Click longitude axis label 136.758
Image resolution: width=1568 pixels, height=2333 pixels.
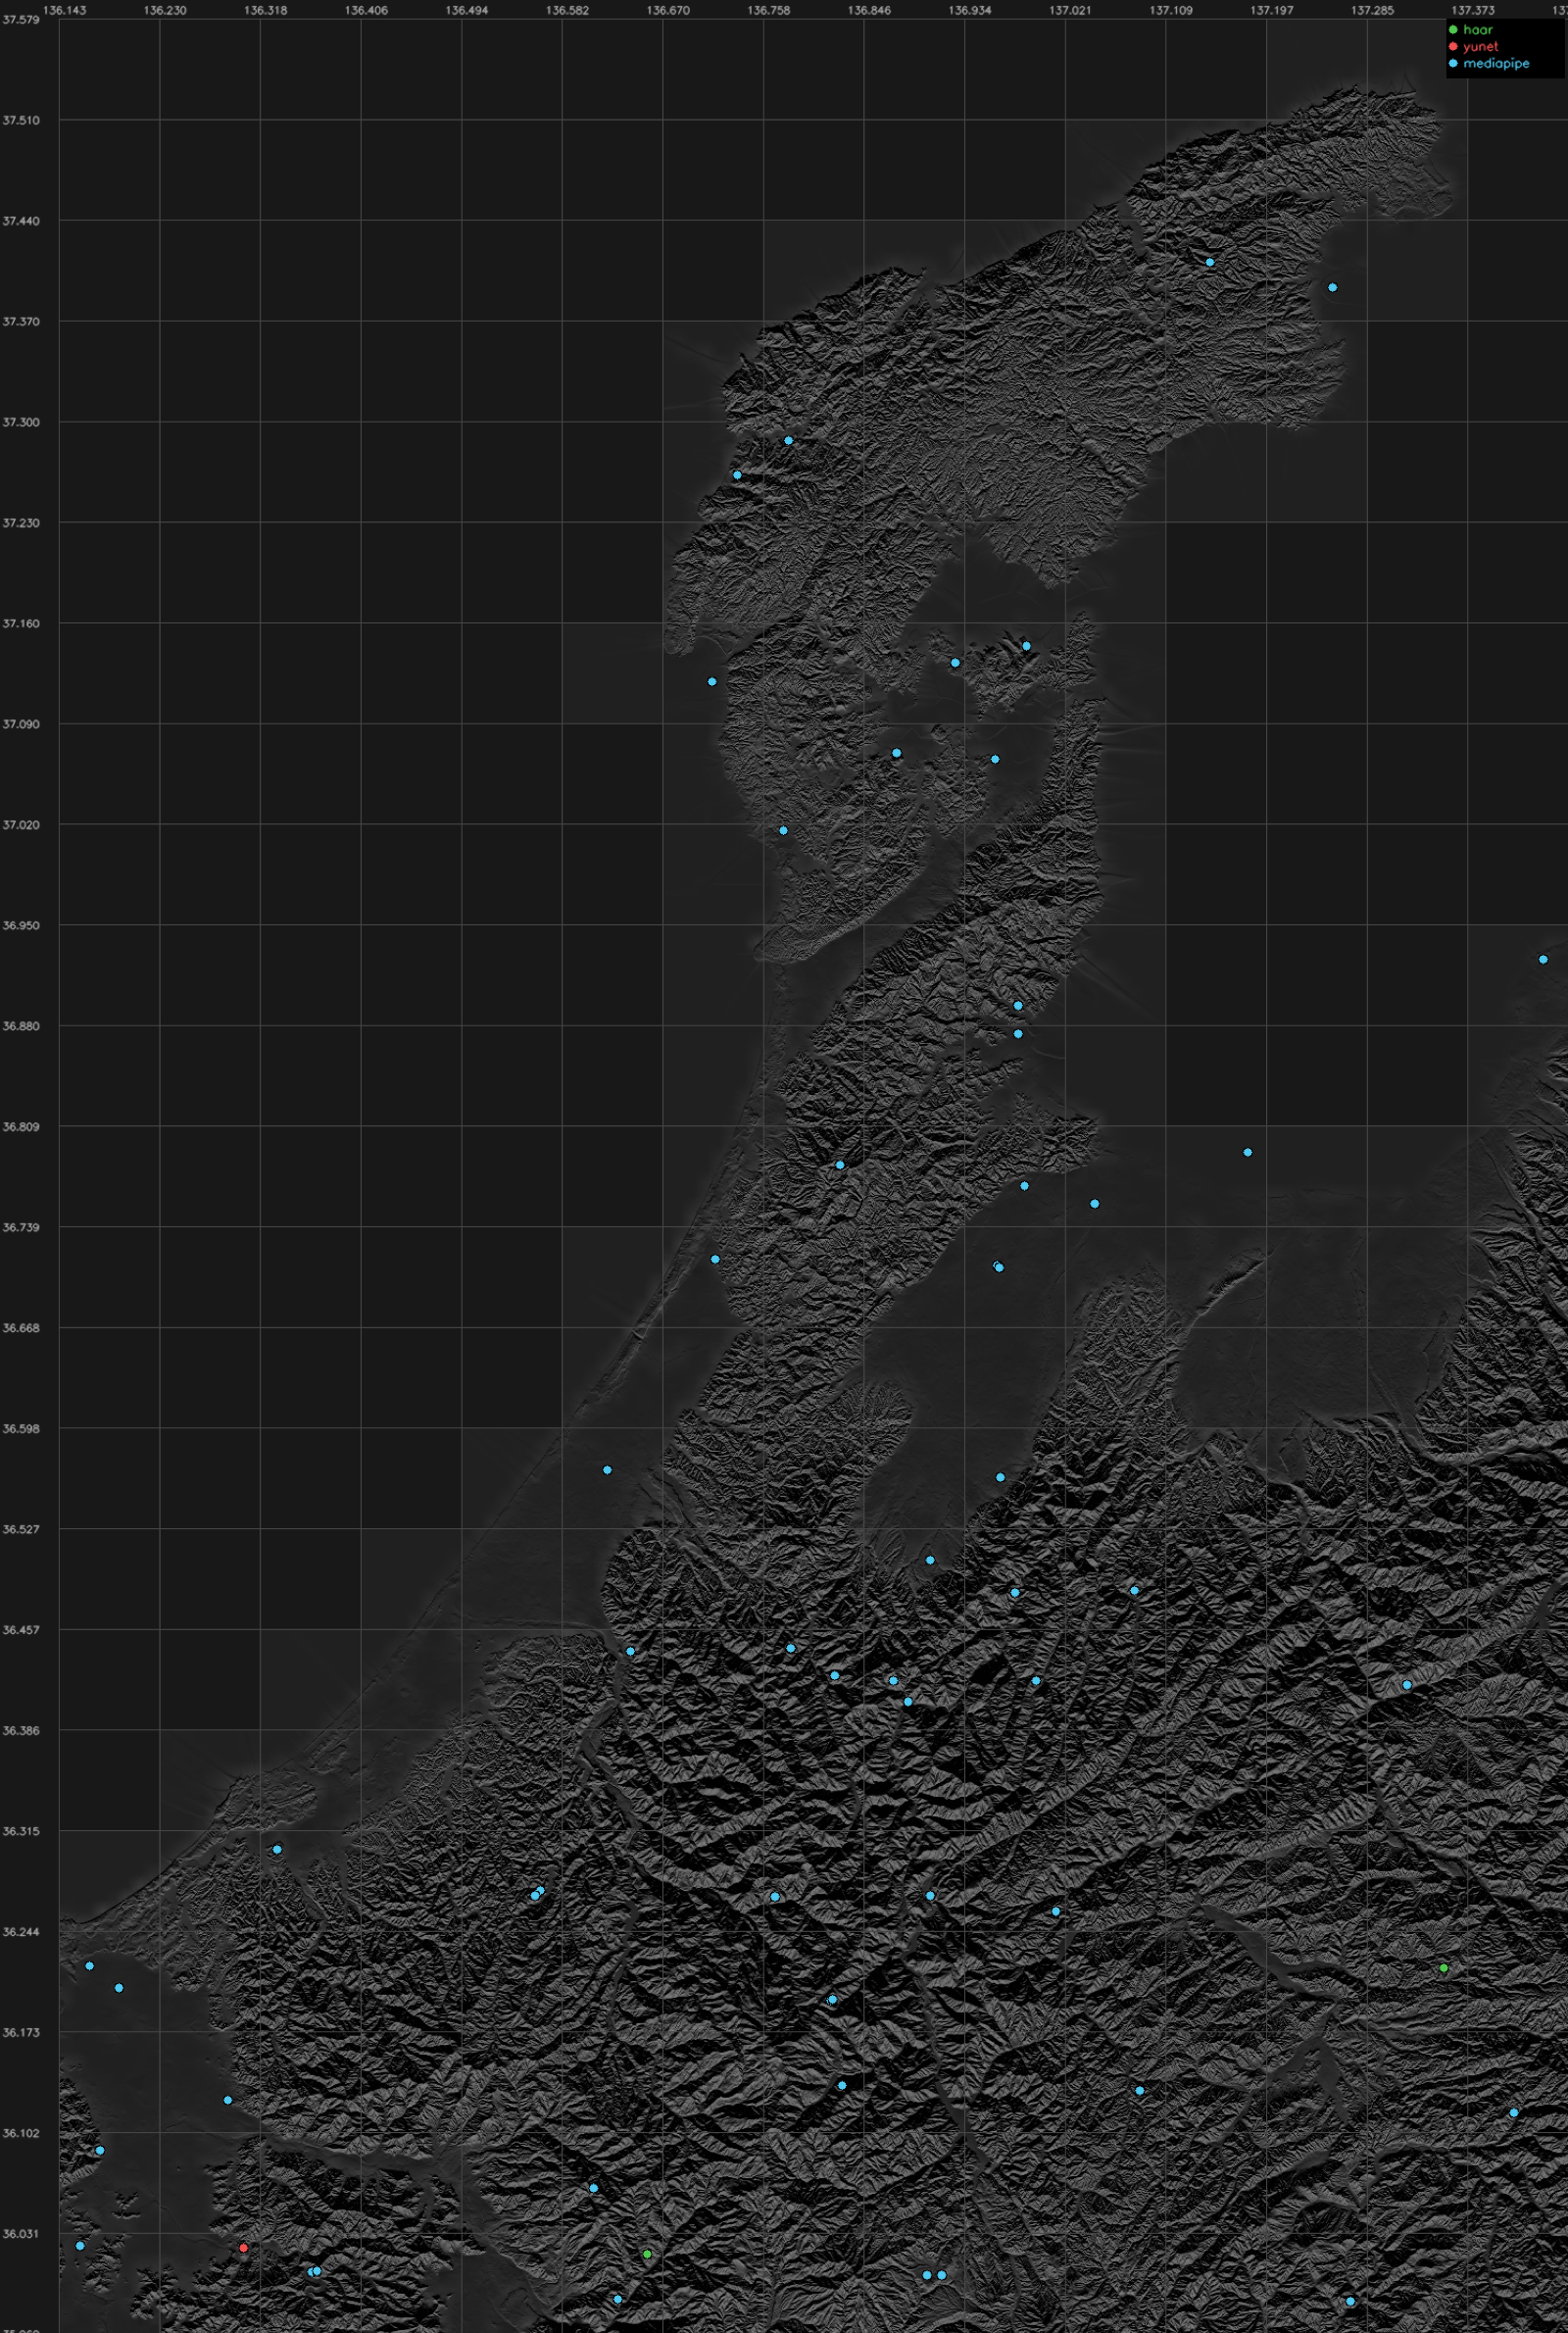[768, 10]
